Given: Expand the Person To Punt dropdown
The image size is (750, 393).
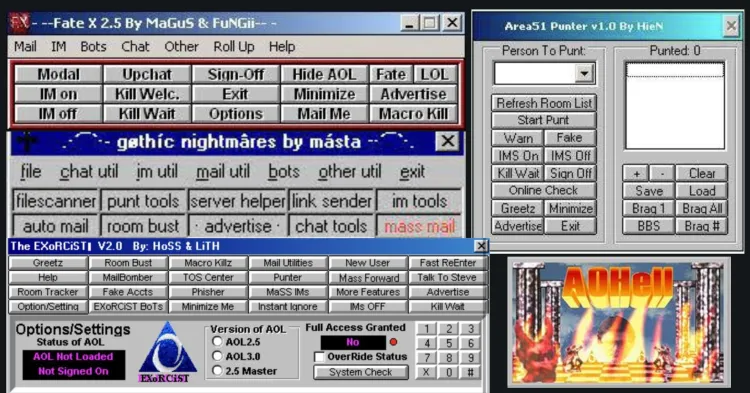Looking at the screenshot, I should pos(584,74).
